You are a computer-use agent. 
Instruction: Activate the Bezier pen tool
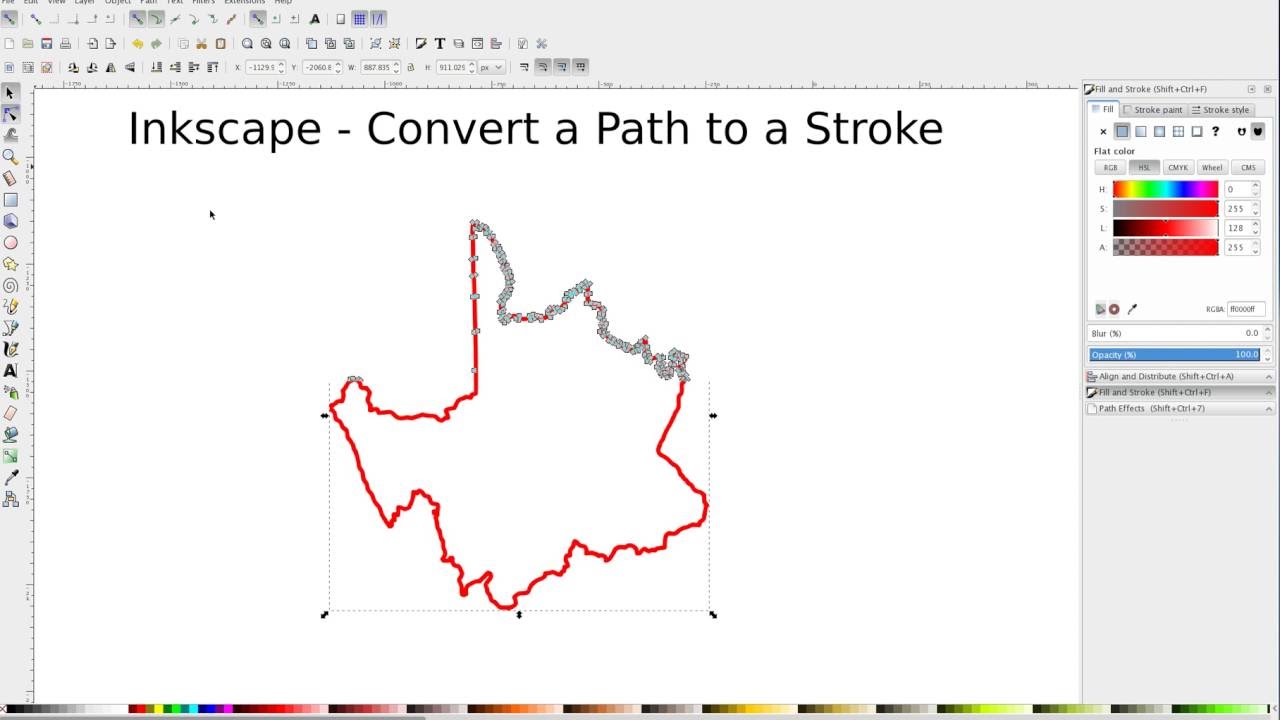pos(10,328)
